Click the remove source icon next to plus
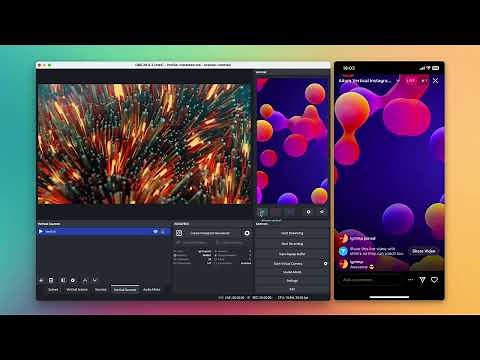 tap(51, 280)
